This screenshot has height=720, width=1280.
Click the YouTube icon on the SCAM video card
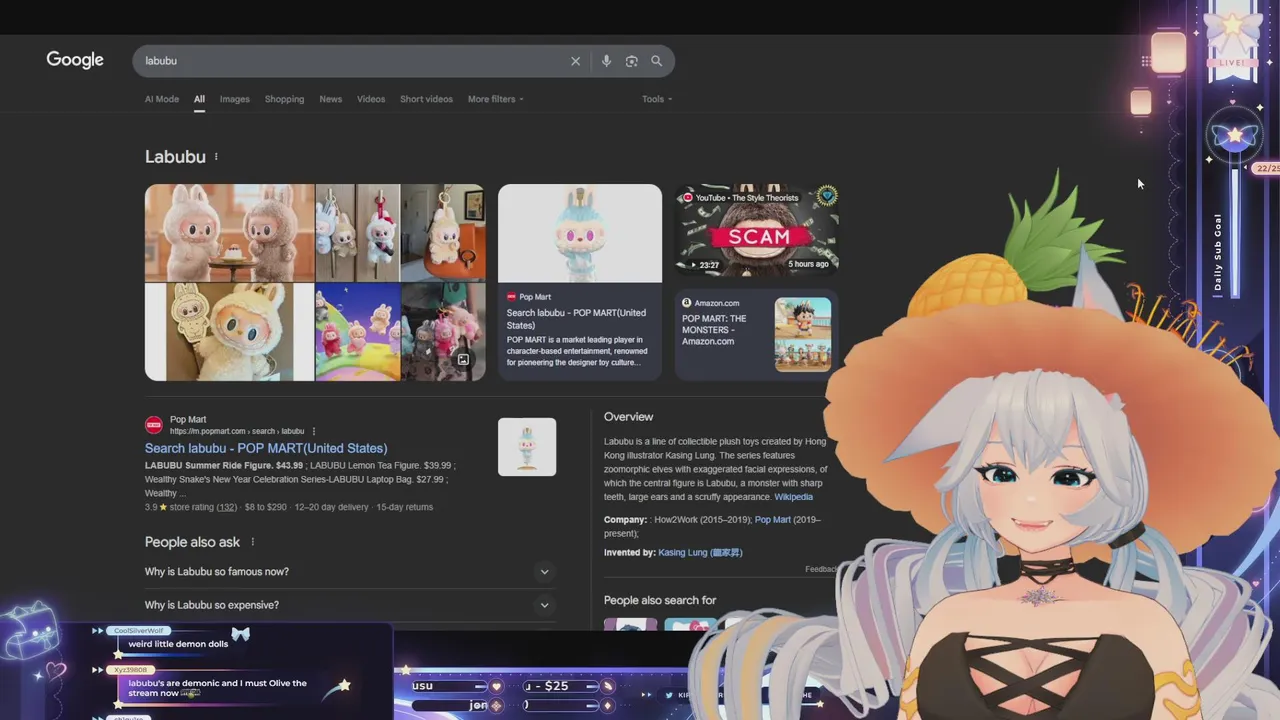tap(687, 198)
